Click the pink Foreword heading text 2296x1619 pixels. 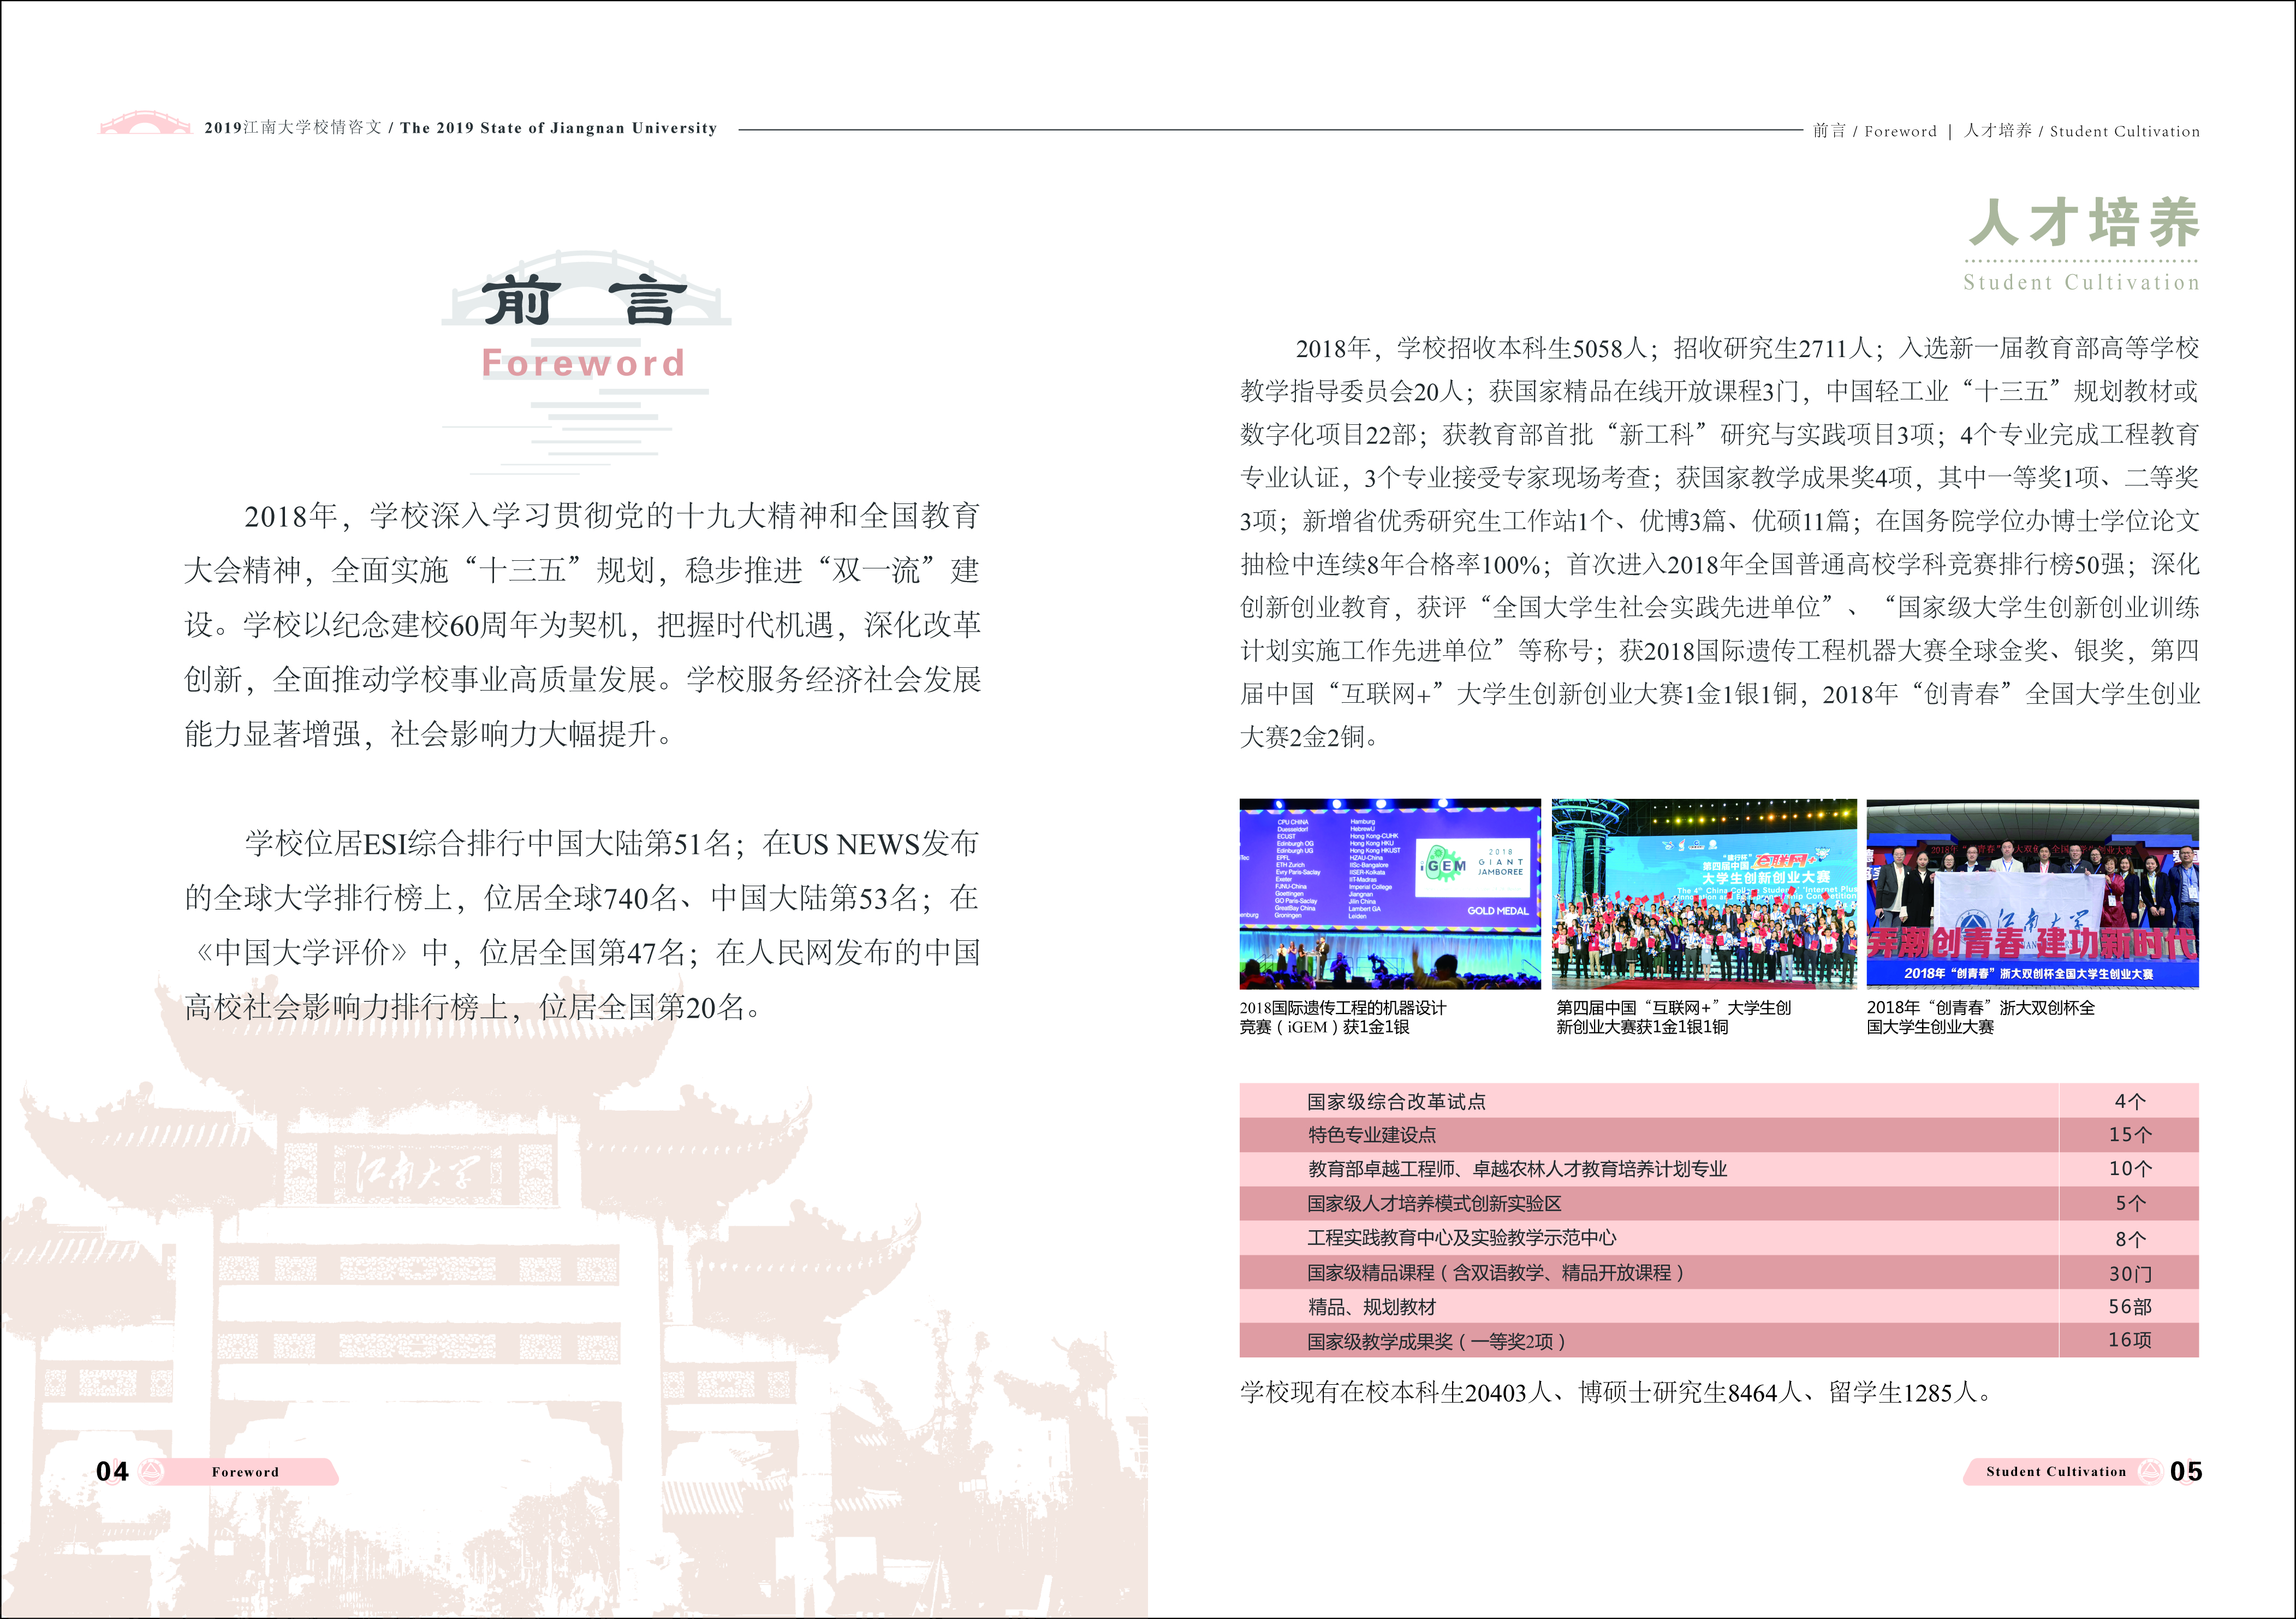(584, 363)
